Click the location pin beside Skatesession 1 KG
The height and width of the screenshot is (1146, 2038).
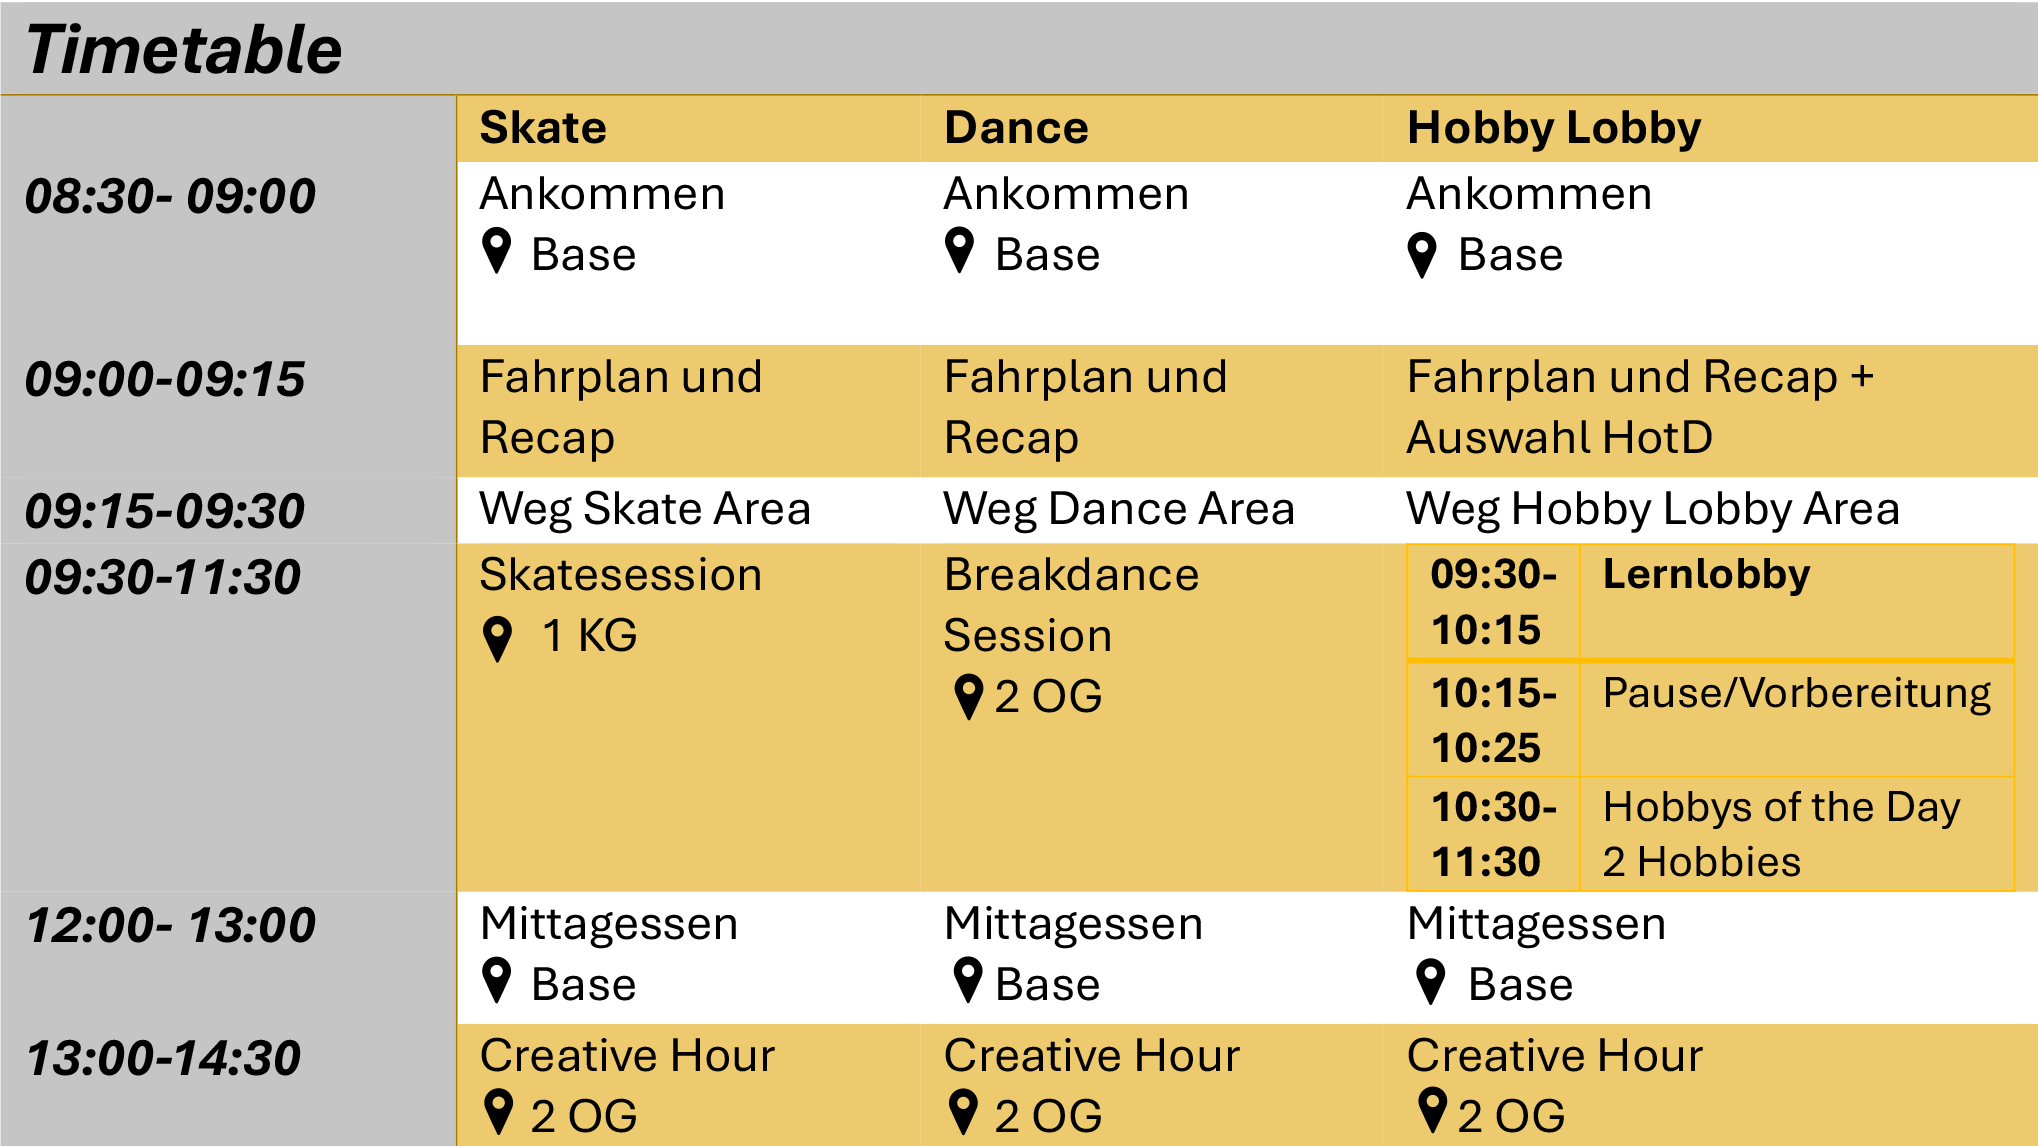pyautogui.click(x=497, y=639)
